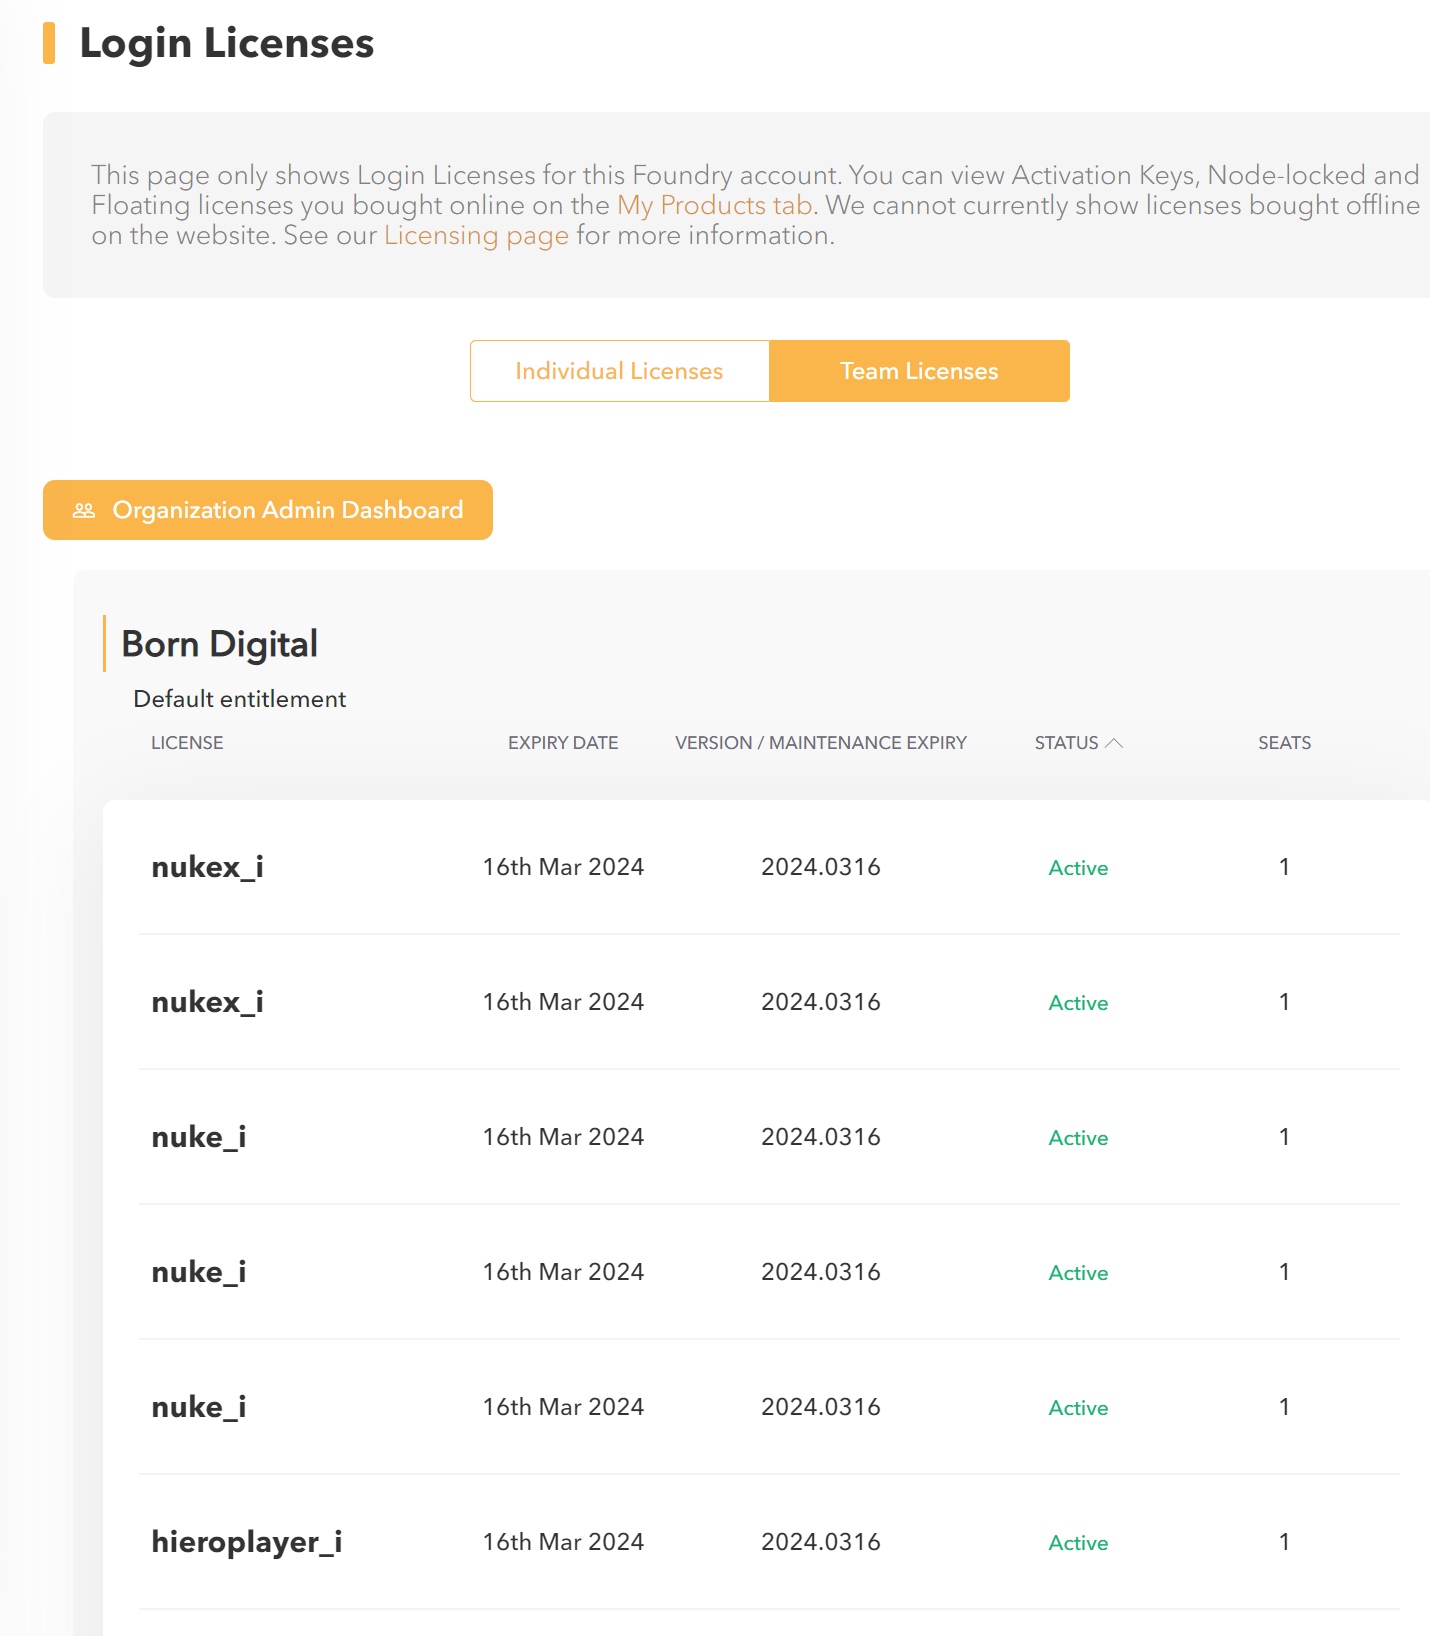Sort by the EXPIRY DATE column header

563,743
